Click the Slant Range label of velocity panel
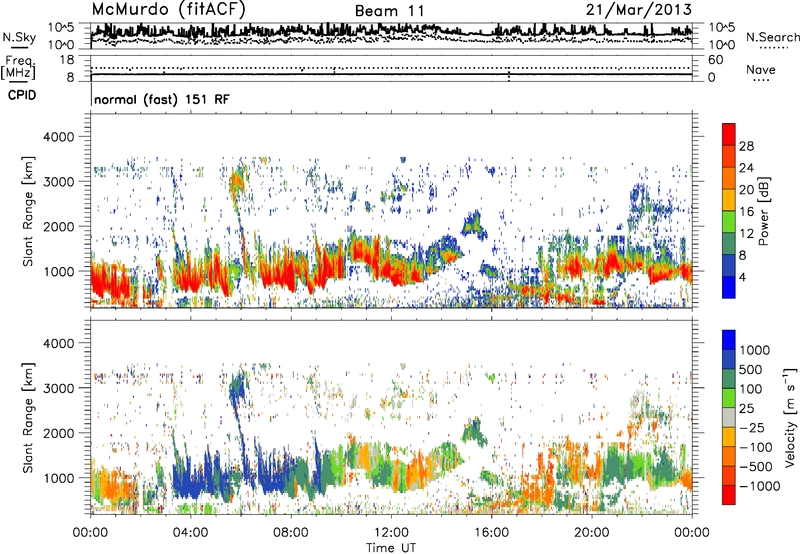800x554 pixels. click(28, 417)
